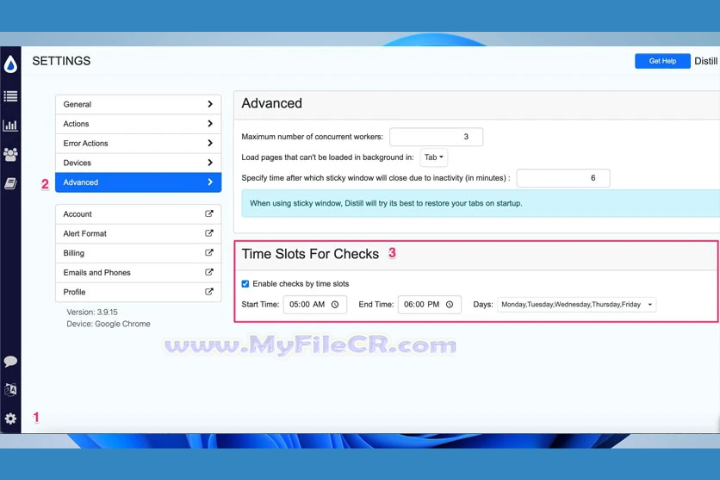Open the bar chart stats icon
Viewport: 720px width, 480px height.
pos(11,125)
